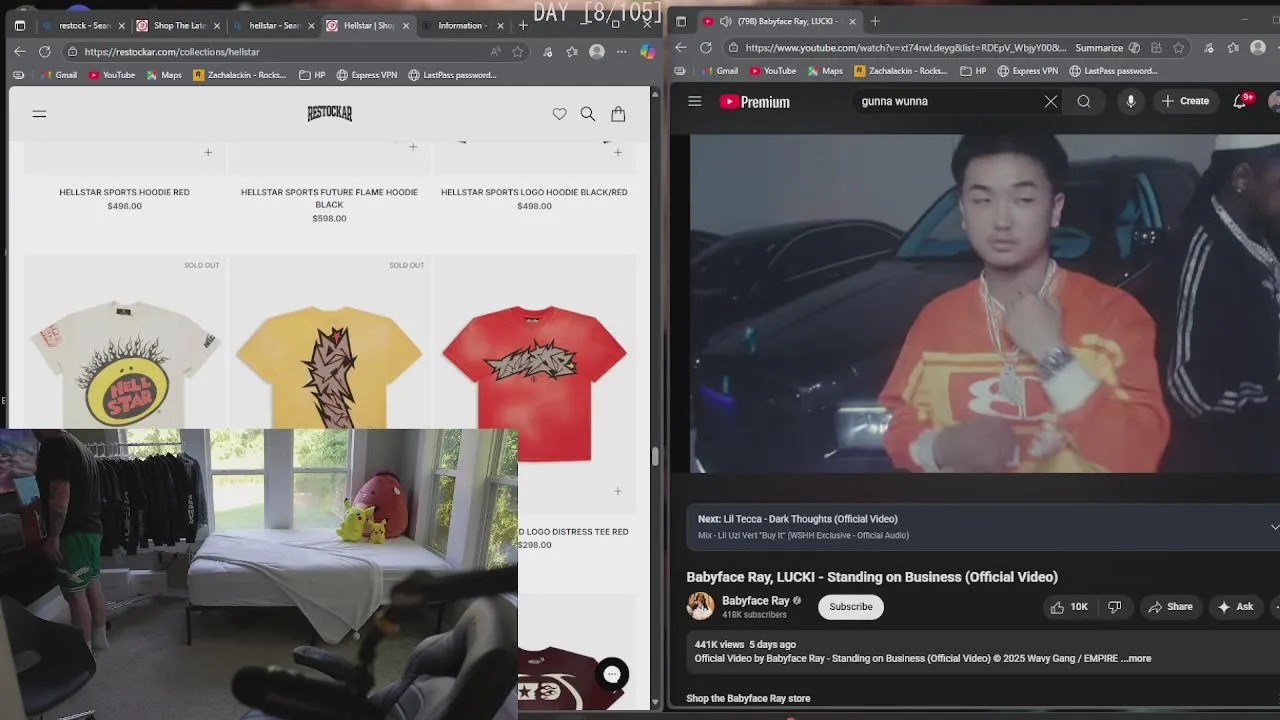Image resolution: width=1280 pixels, height=720 pixels.
Task: Quick-add Hellstar Sports Hoodie Red plus icon
Action: [x=208, y=152]
